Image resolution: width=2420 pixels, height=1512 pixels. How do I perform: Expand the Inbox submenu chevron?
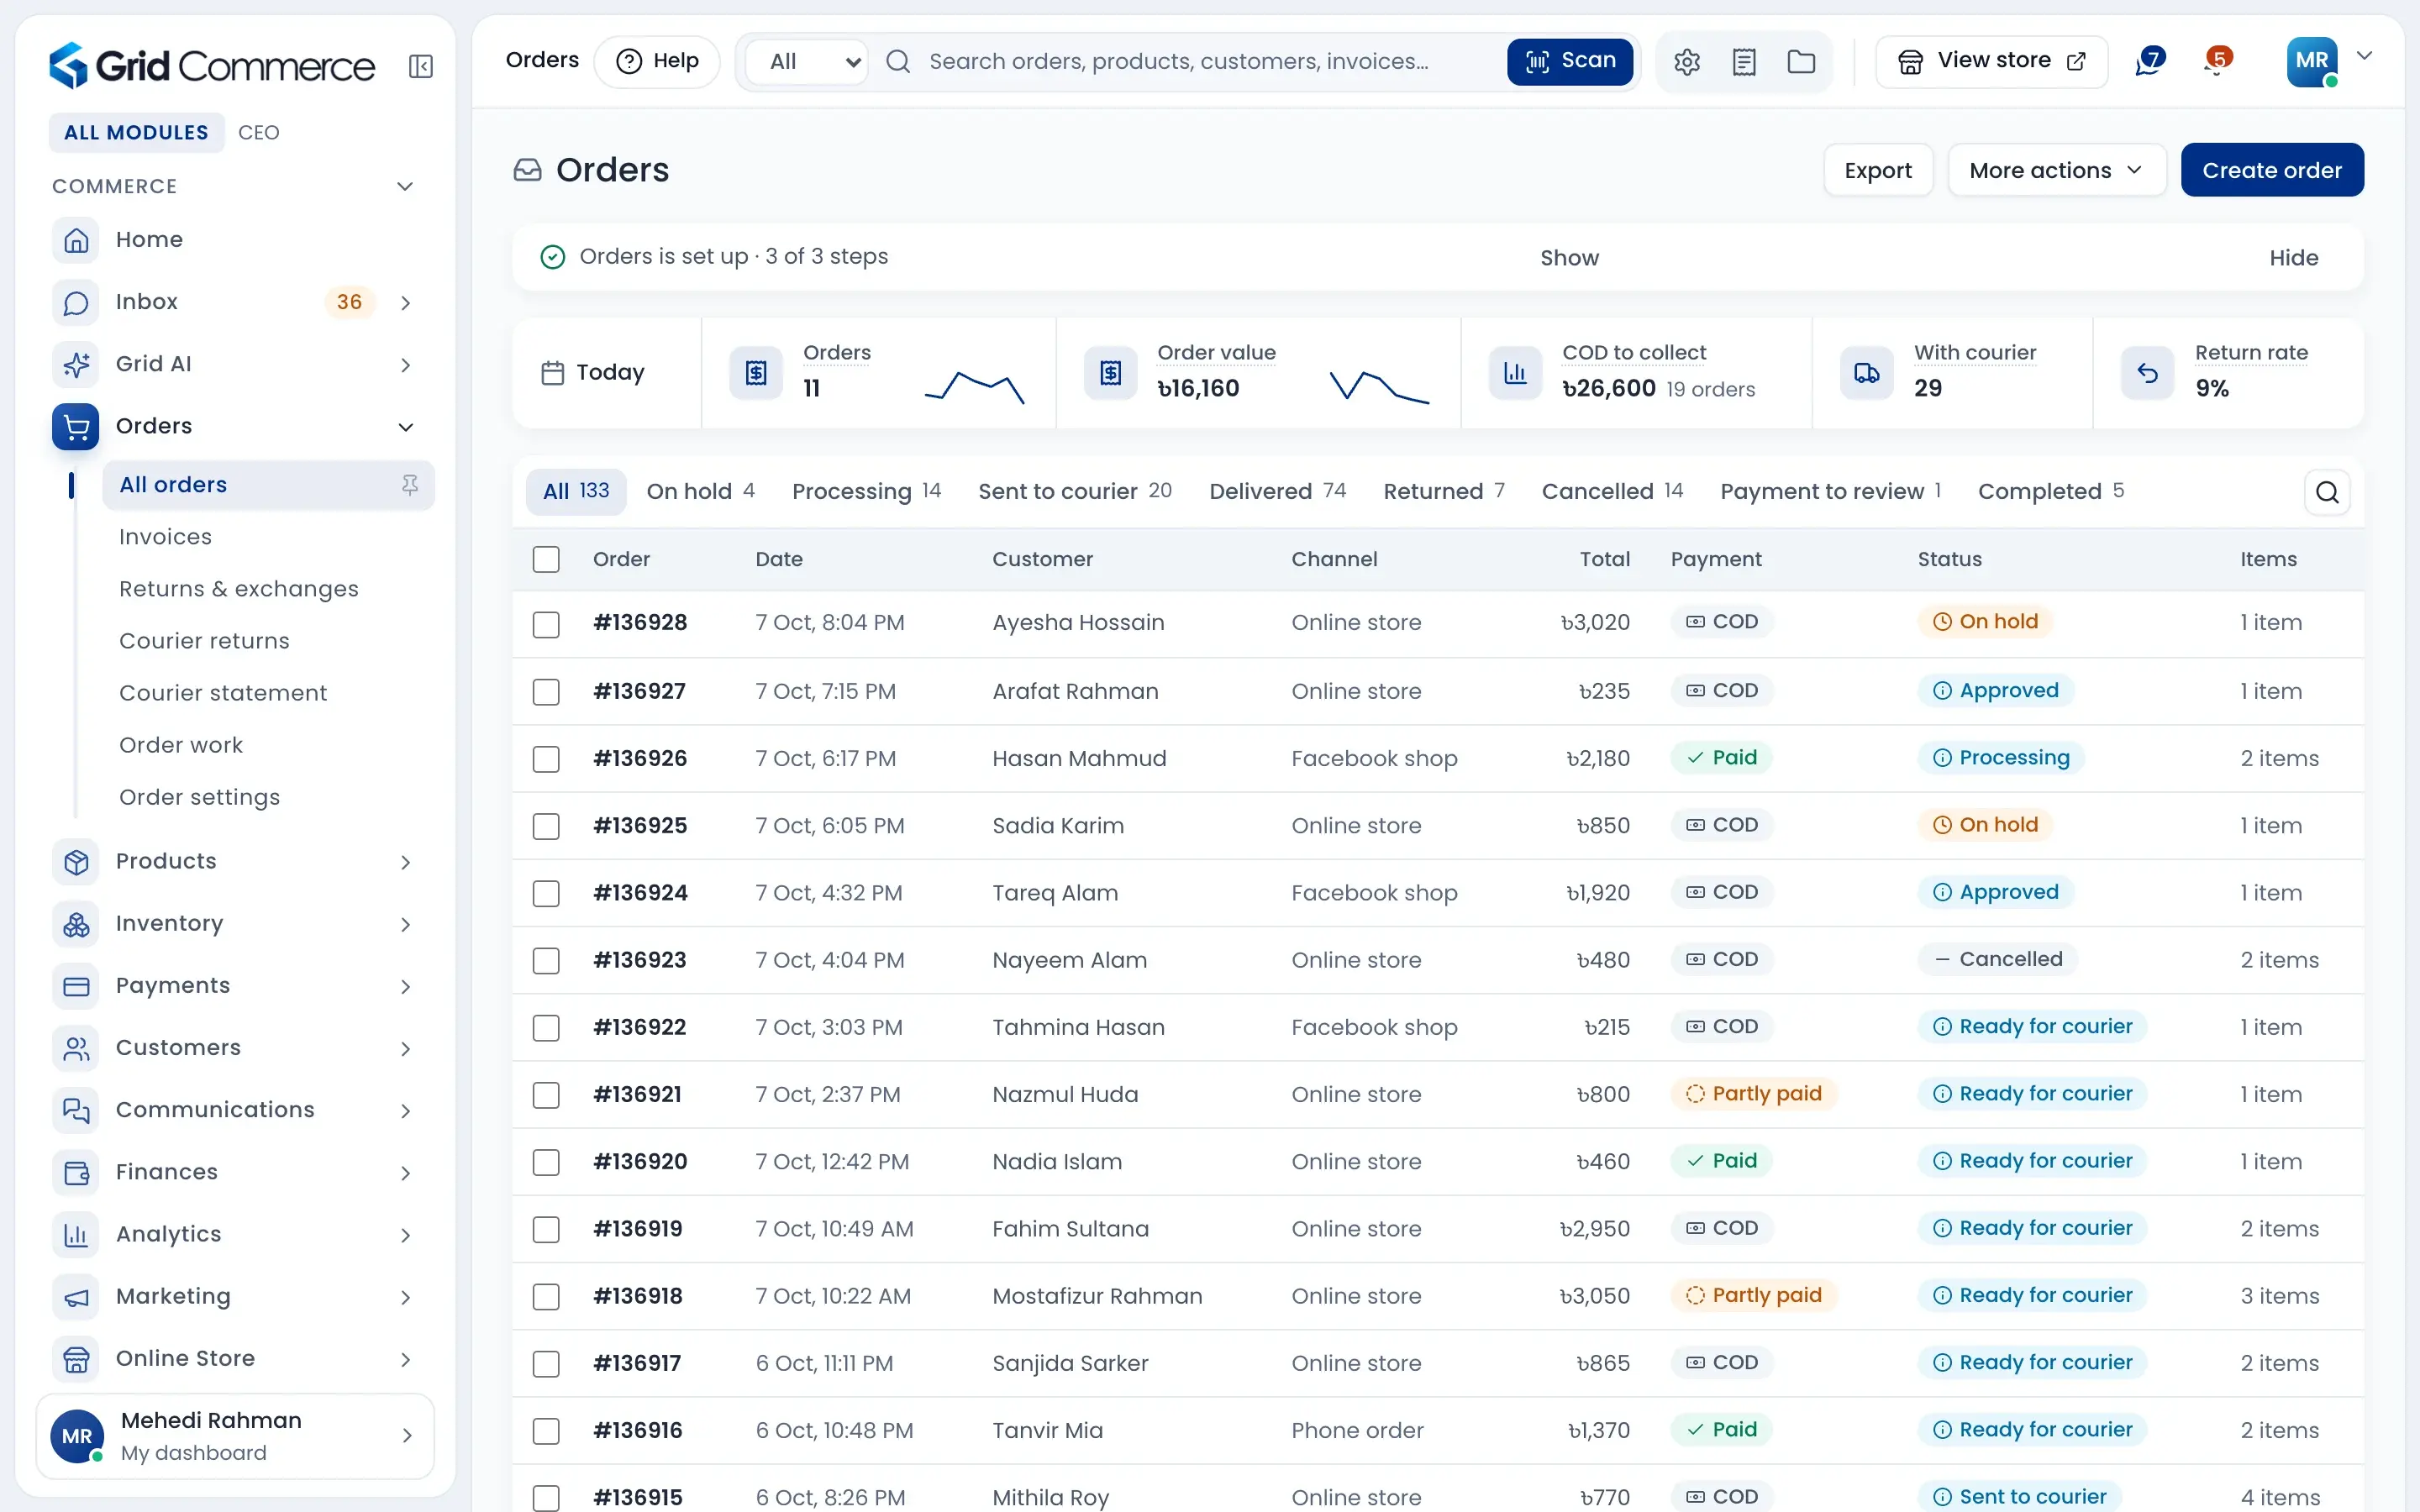[405, 303]
